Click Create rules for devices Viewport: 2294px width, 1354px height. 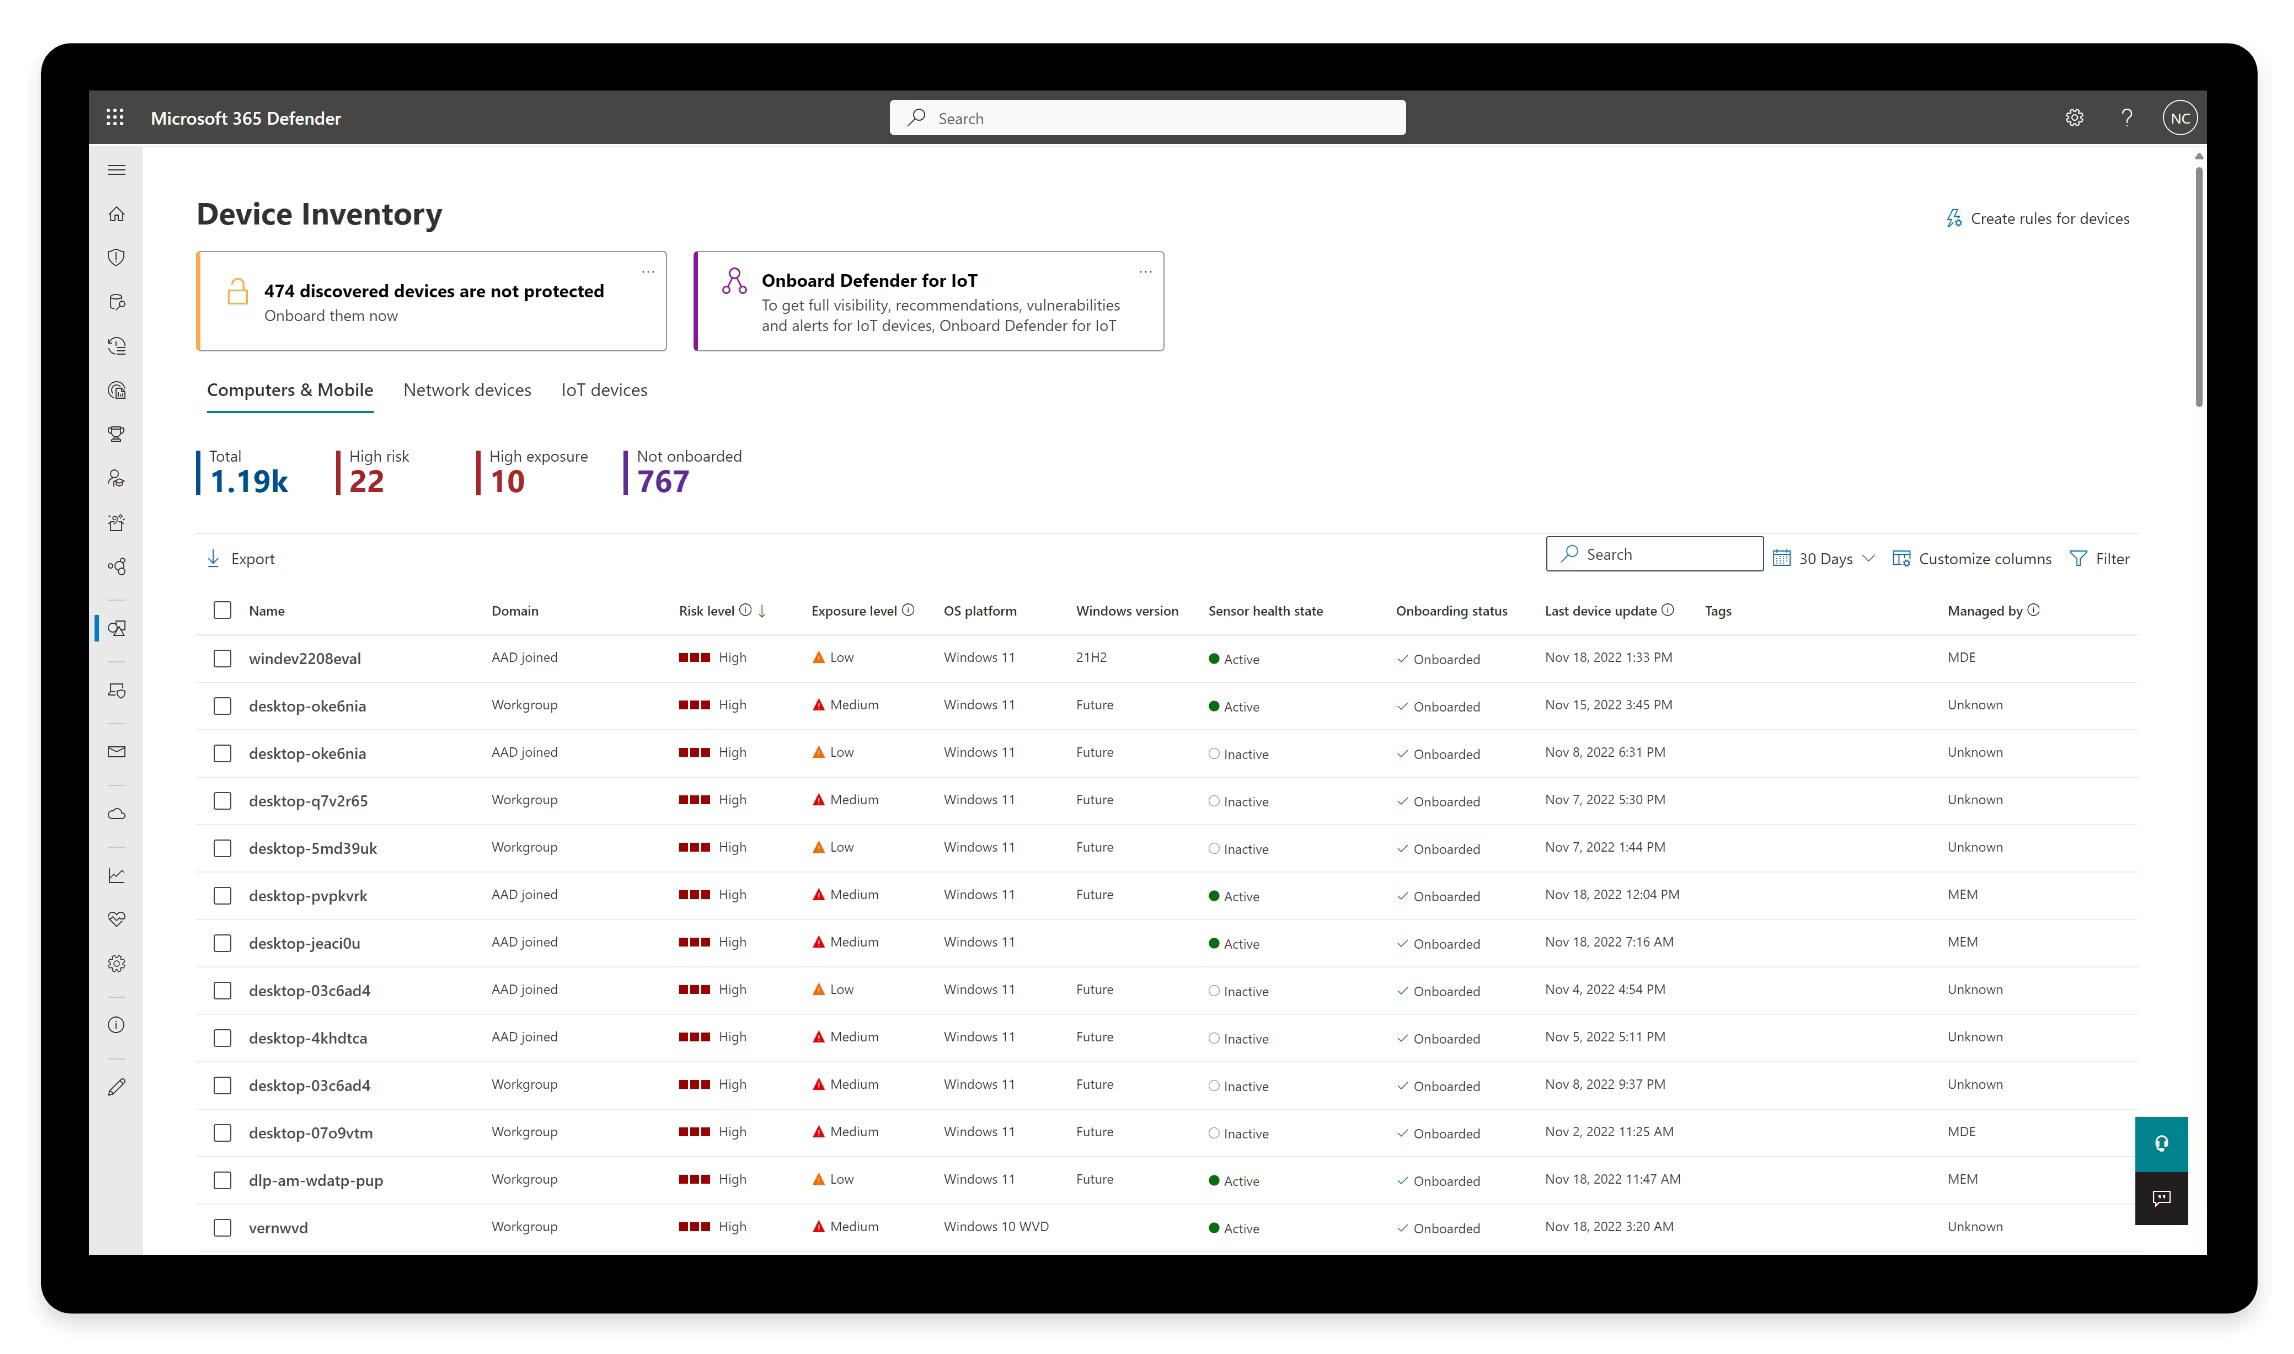pos(2037,218)
